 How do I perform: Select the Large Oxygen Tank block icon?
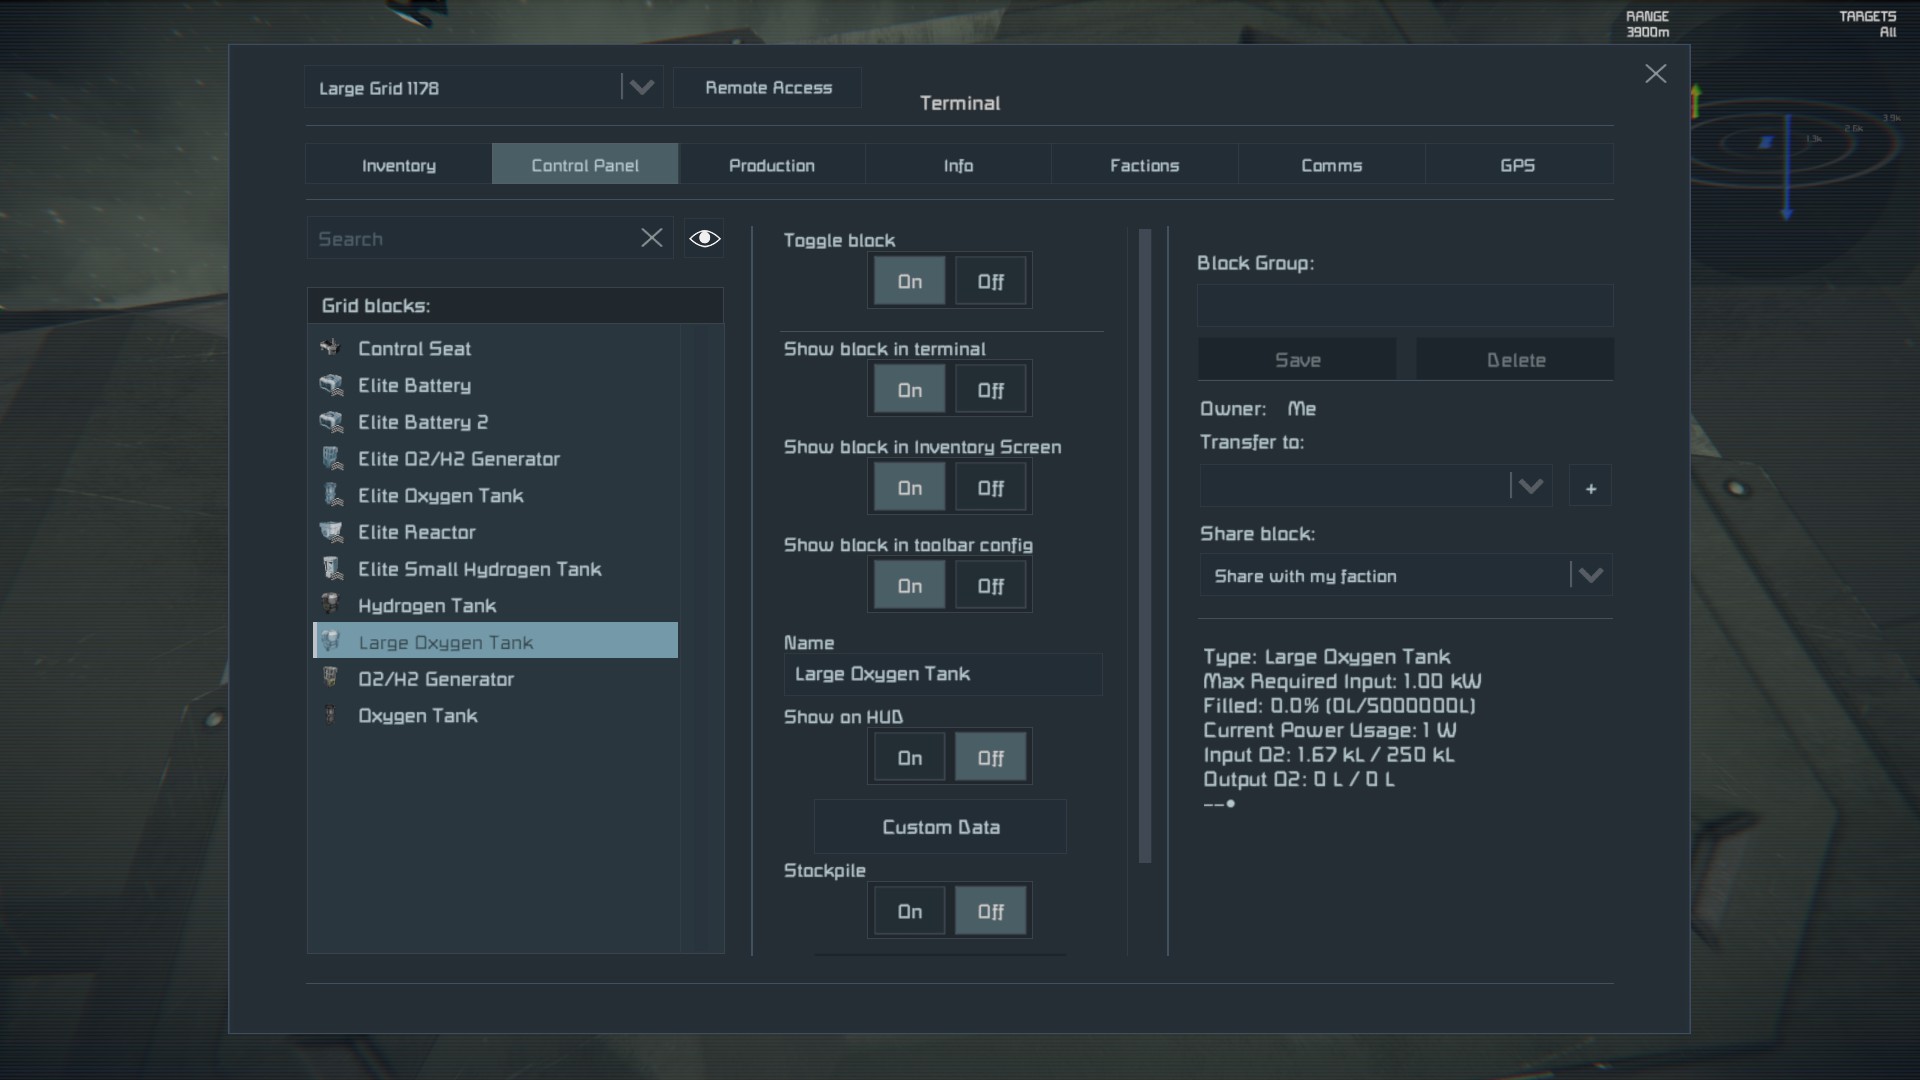tap(331, 641)
